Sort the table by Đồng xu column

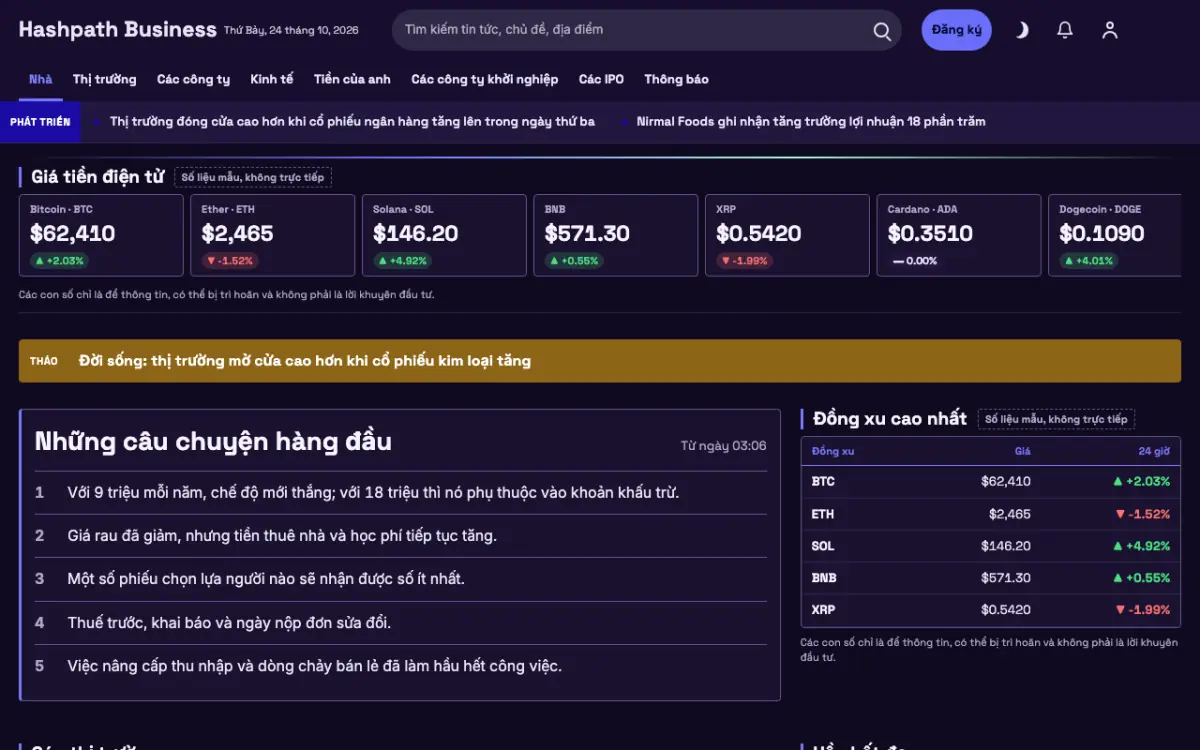click(833, 451)
